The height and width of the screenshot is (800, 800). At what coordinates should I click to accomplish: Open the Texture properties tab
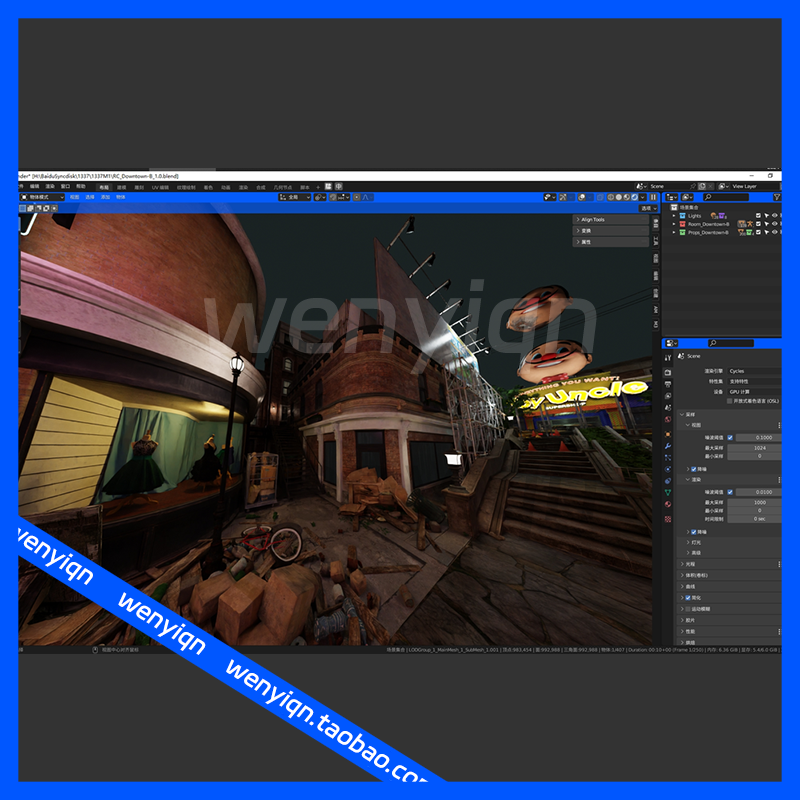coord(668,519)
